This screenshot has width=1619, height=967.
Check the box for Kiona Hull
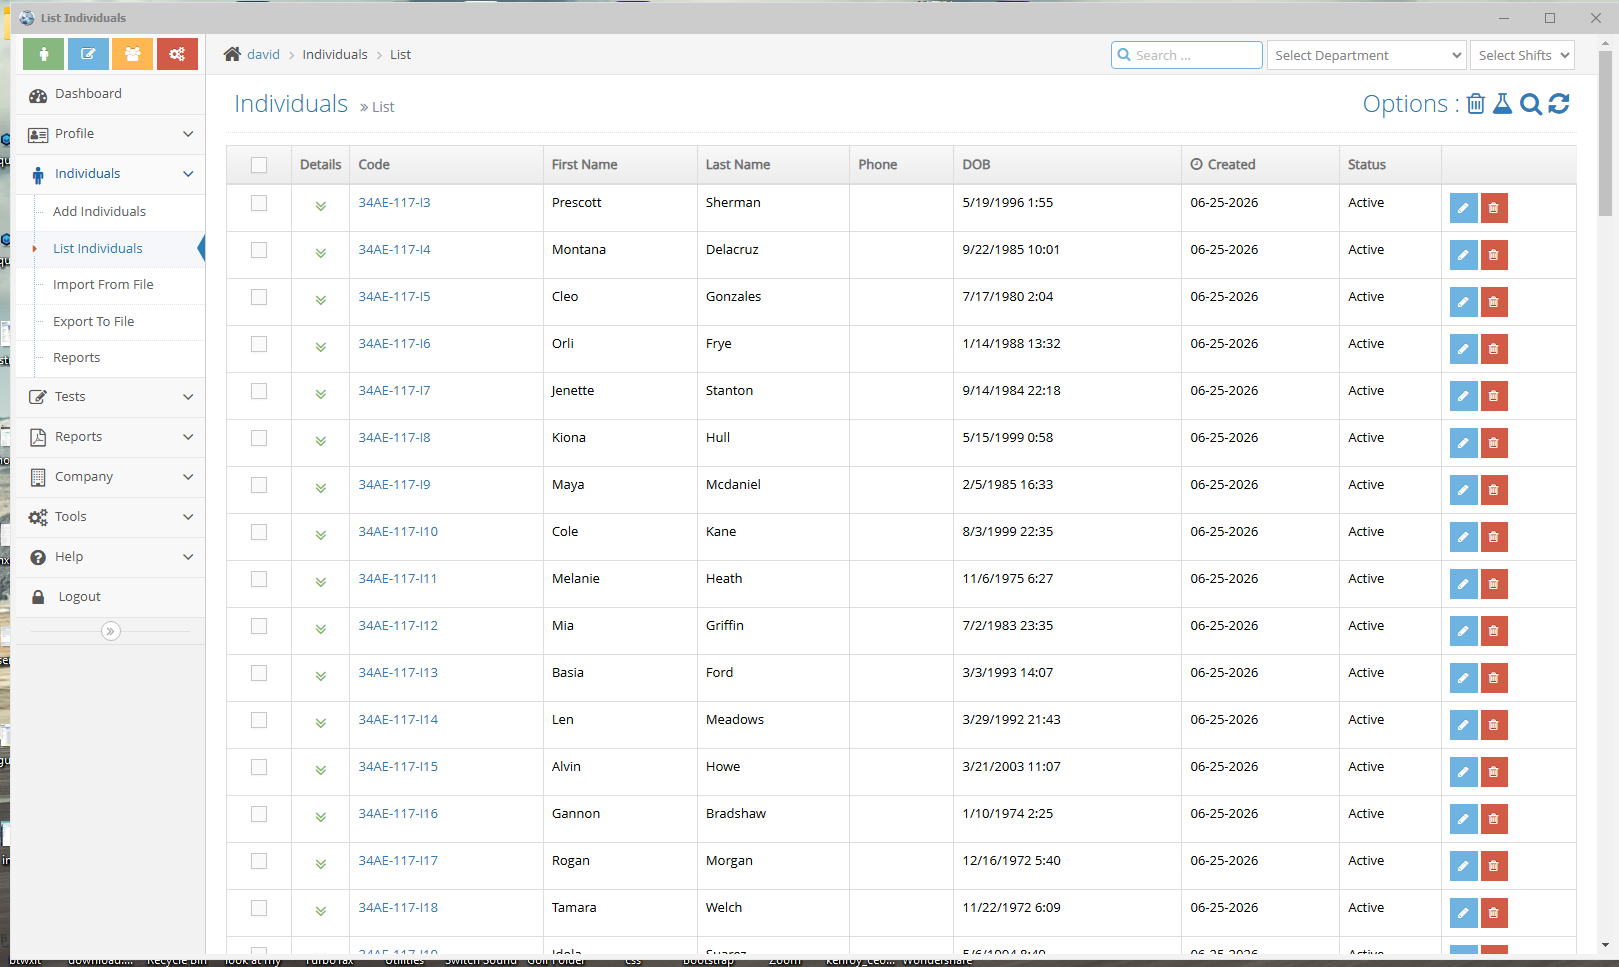click(259, 438)
